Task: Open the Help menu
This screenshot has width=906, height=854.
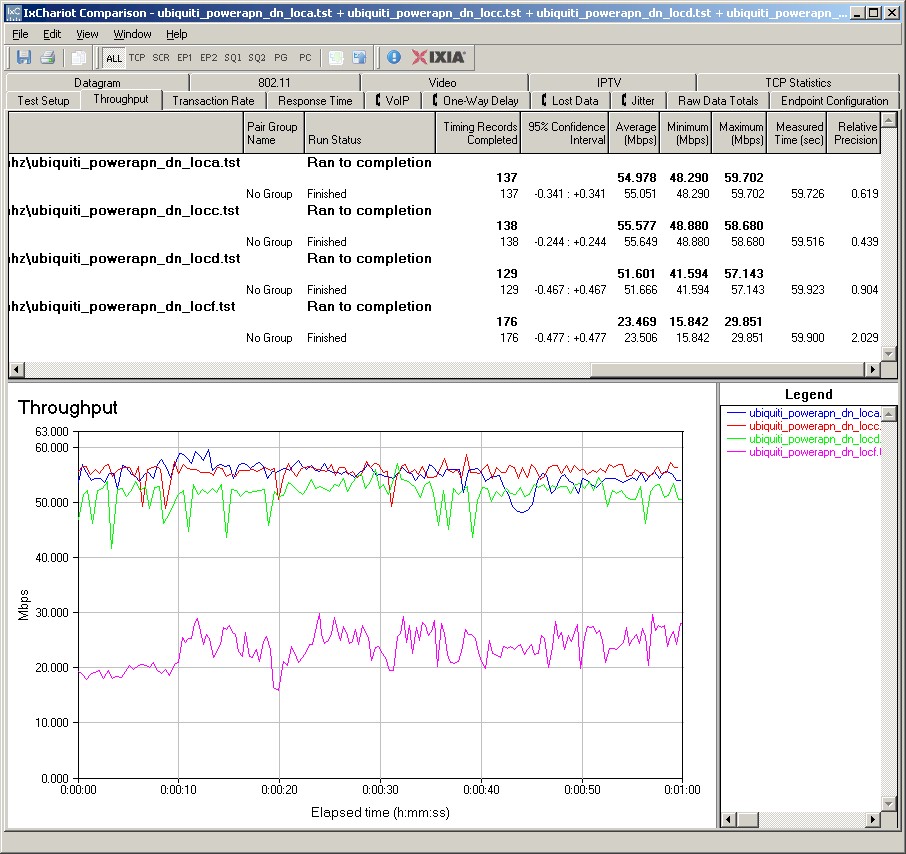Action: click(x=177, y=34)
